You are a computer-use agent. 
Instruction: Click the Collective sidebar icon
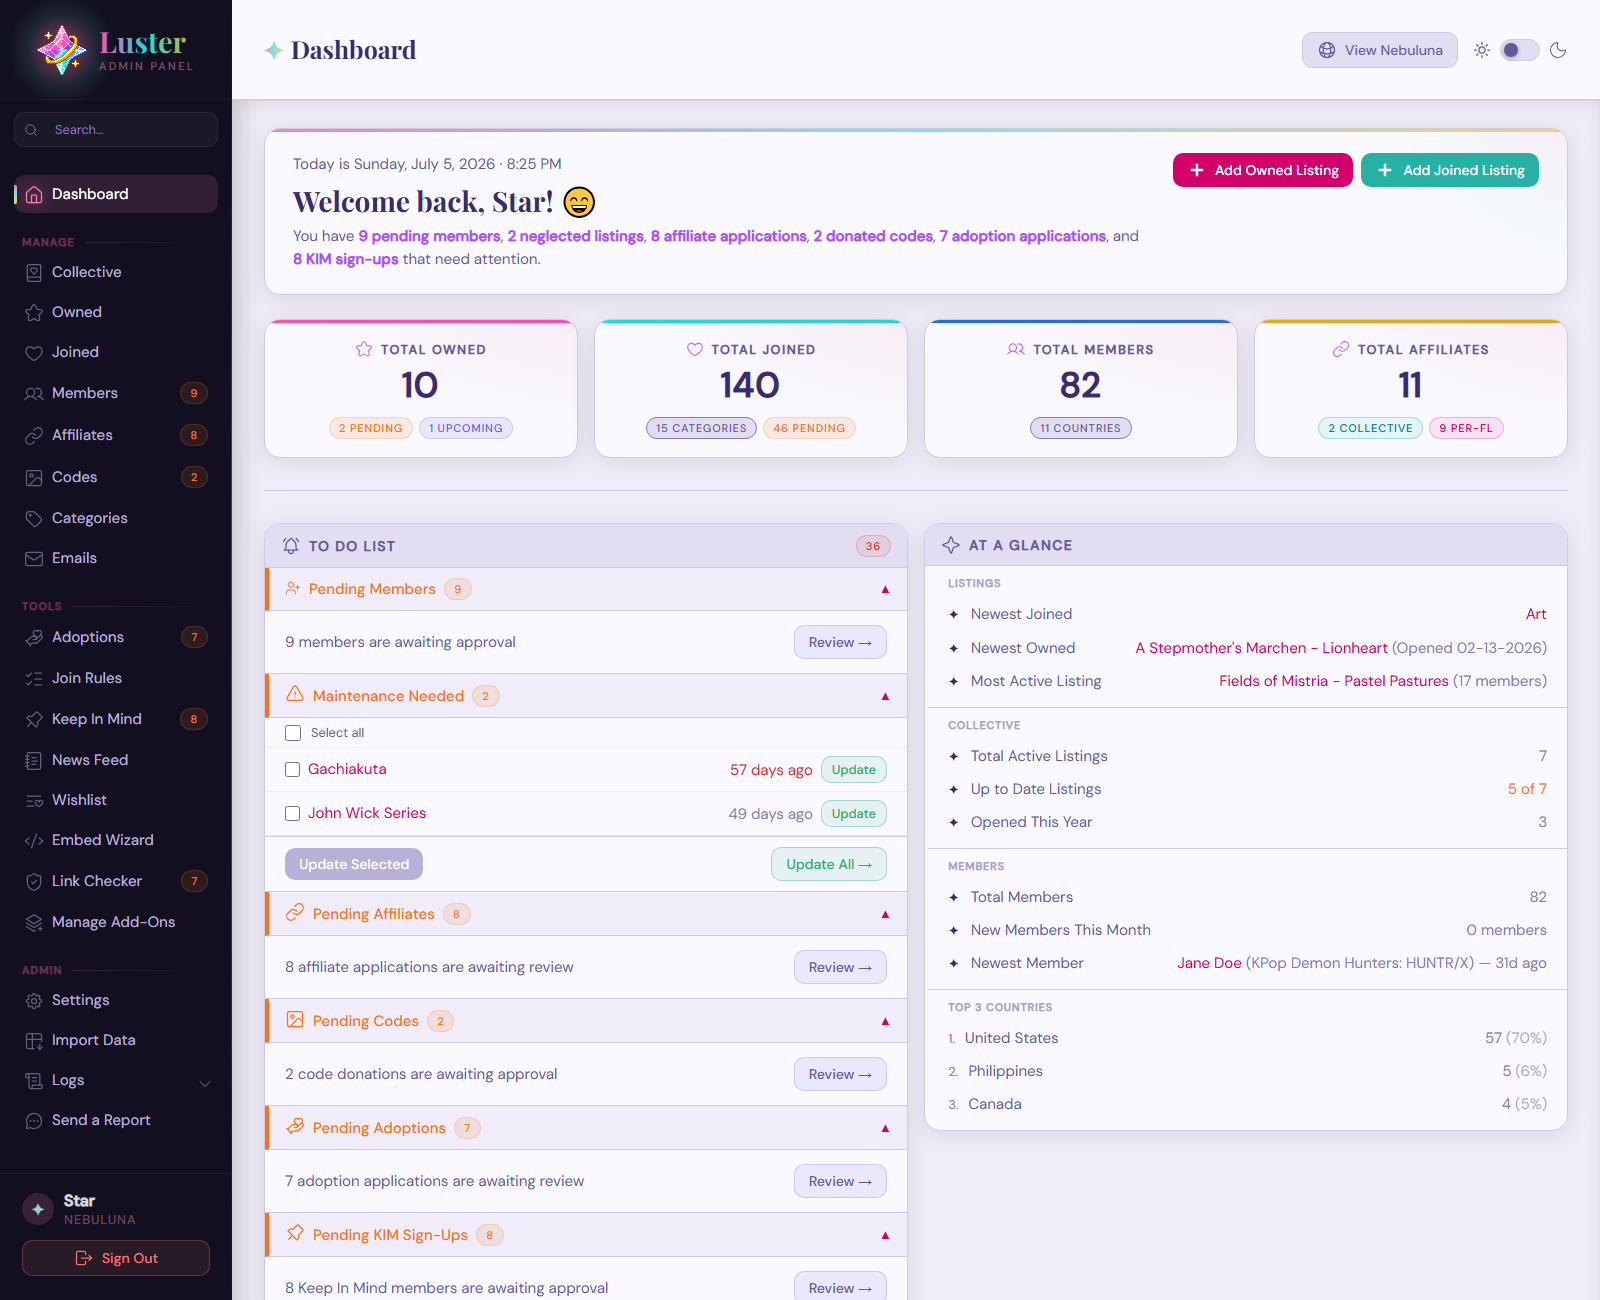pyautogui.click(x=34, y=272)
